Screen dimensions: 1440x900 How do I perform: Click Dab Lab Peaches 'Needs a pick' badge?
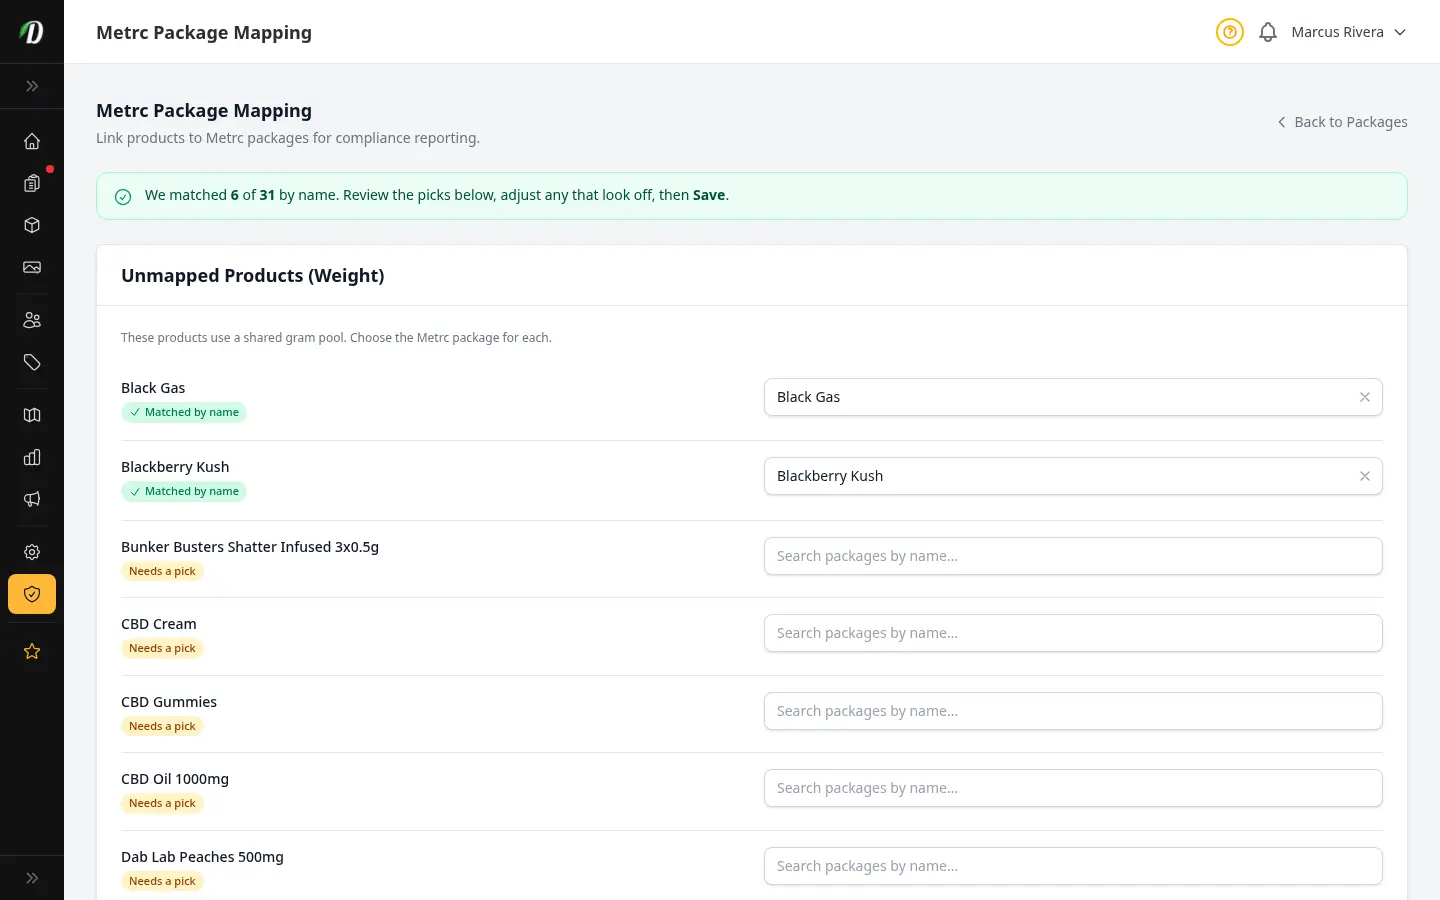click(162, 881)
